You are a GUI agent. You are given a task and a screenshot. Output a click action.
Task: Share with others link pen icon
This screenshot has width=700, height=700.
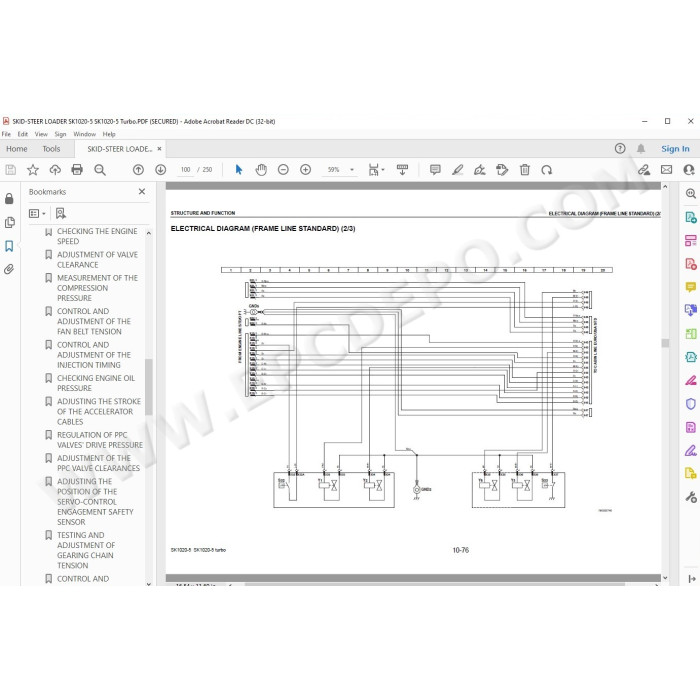pyautogui.click(x=643, y=170)
